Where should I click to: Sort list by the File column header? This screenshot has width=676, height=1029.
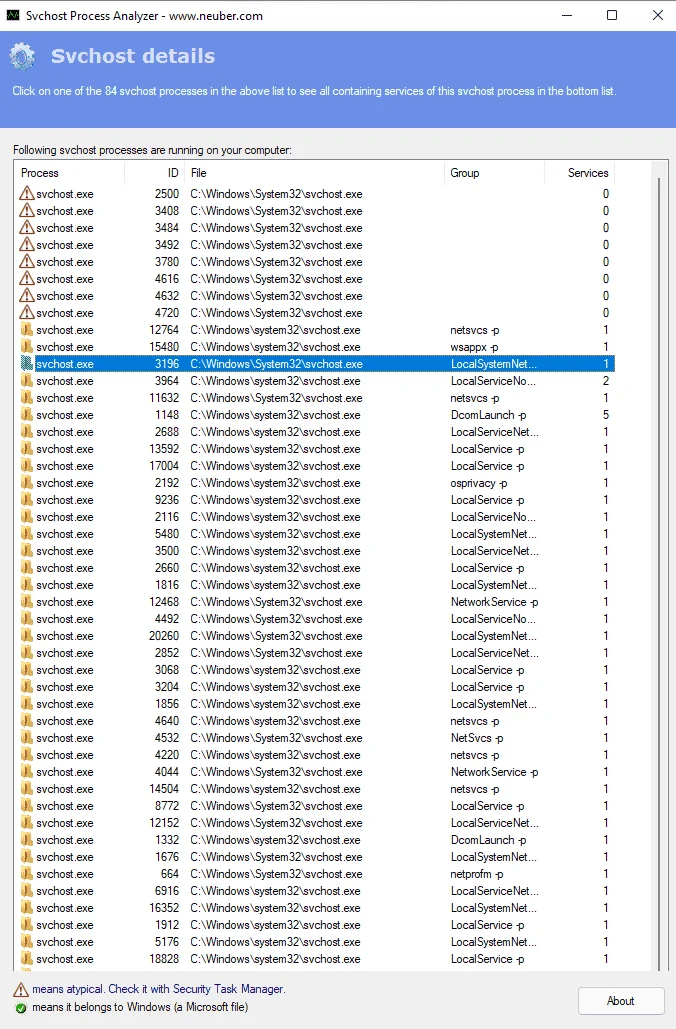(314, 173)
